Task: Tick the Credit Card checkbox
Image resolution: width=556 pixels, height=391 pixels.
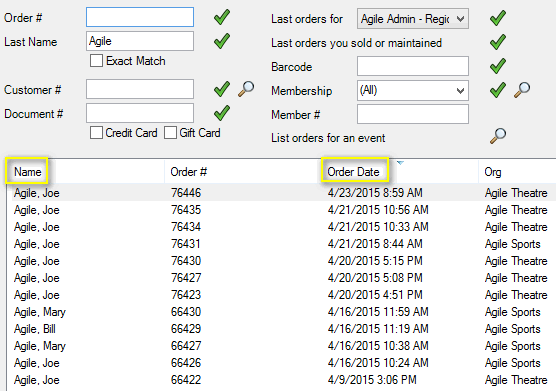Action: 96,133
